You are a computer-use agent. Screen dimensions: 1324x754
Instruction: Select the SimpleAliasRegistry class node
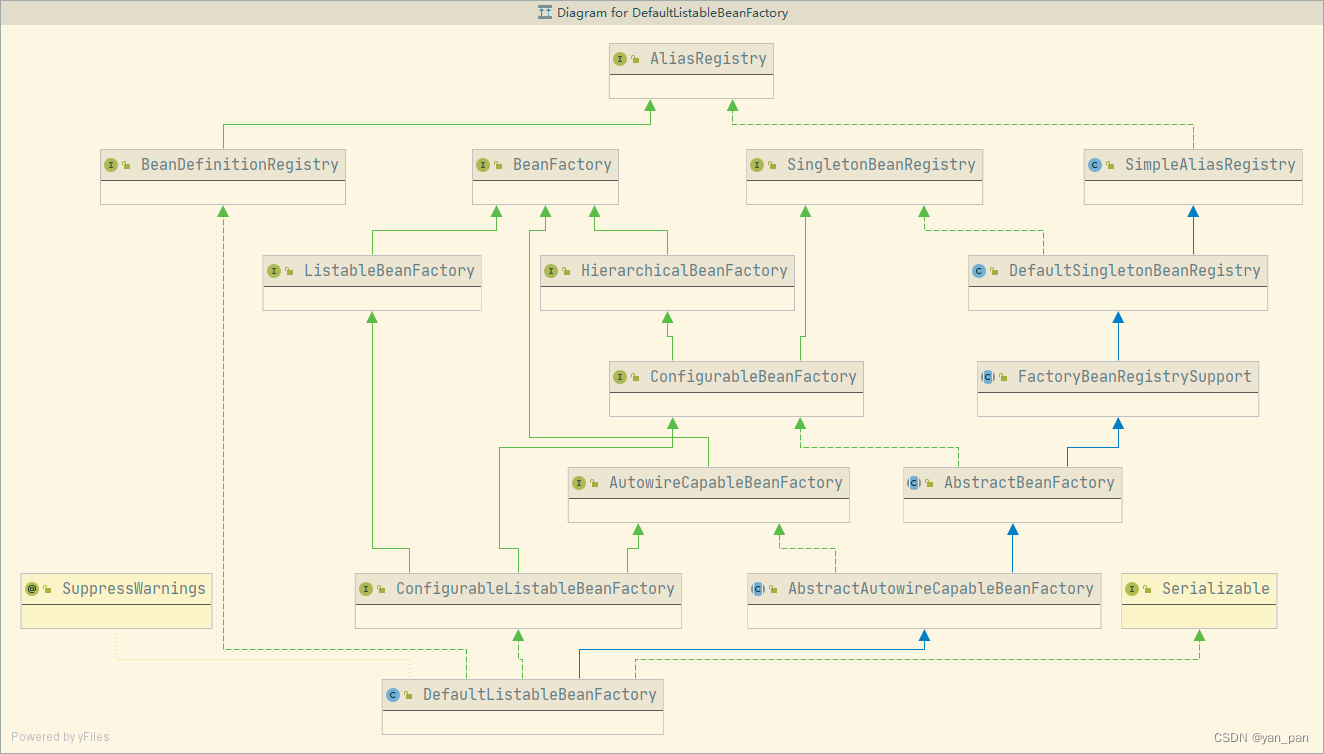point(1193,177)
